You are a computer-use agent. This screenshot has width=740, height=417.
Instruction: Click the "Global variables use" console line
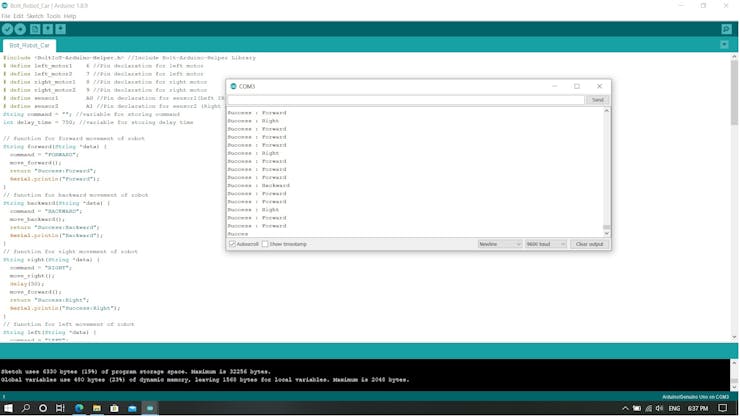pos(205,380)
